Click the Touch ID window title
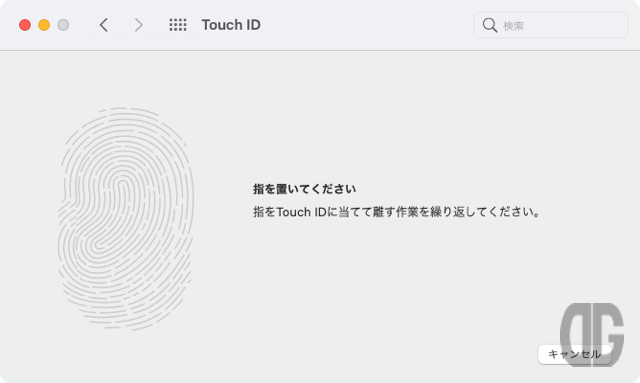 pos(231,25)
